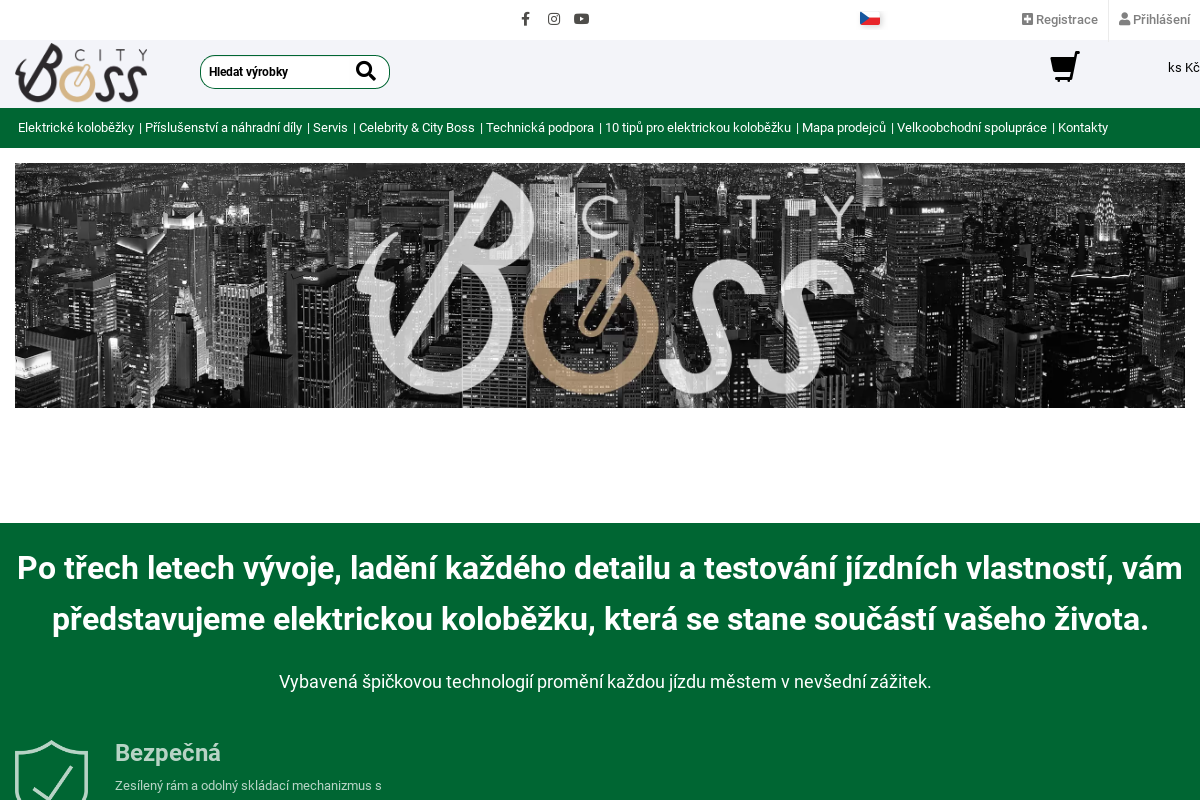Open the shopping cart icon

[x=1065, y=67]
